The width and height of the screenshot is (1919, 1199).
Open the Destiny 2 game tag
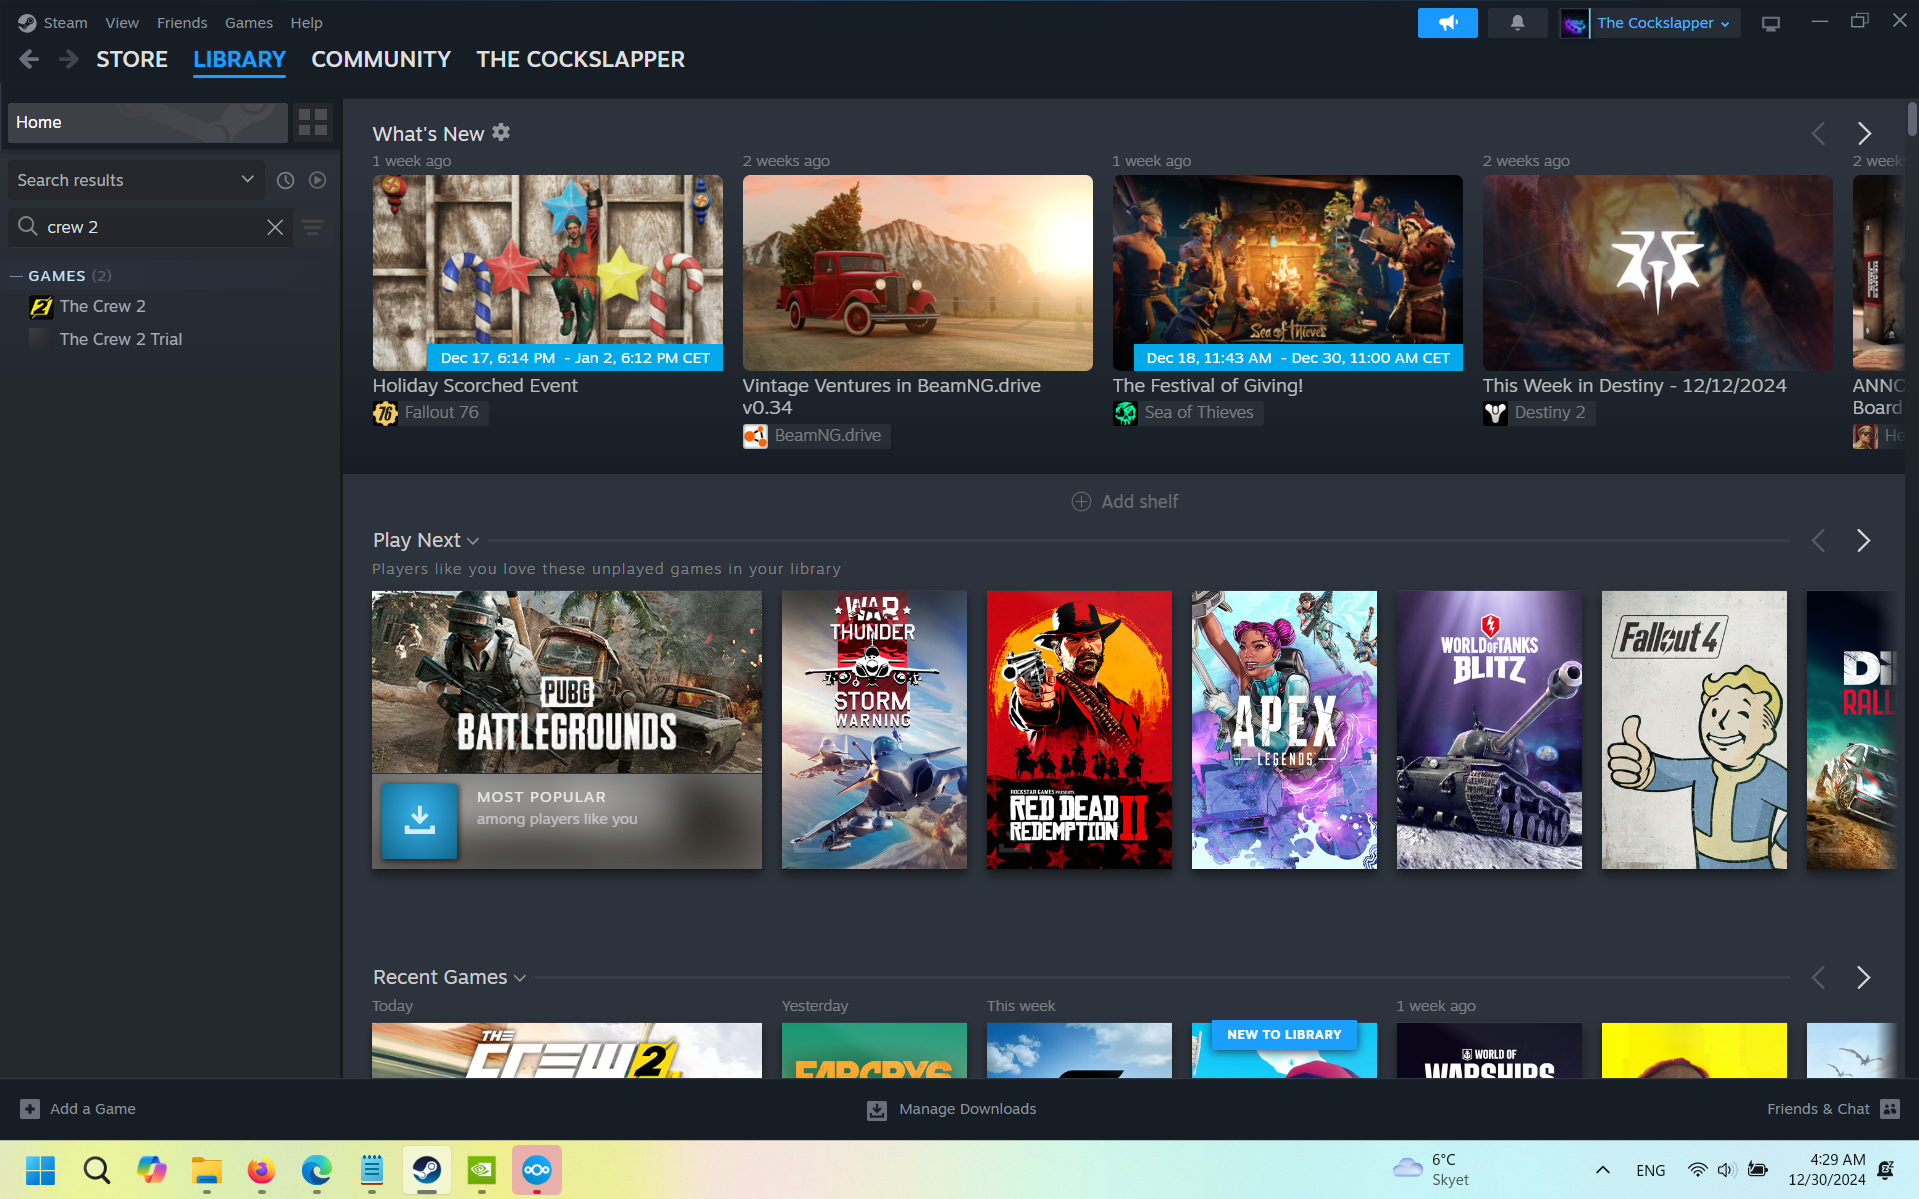coord(1538,413)
